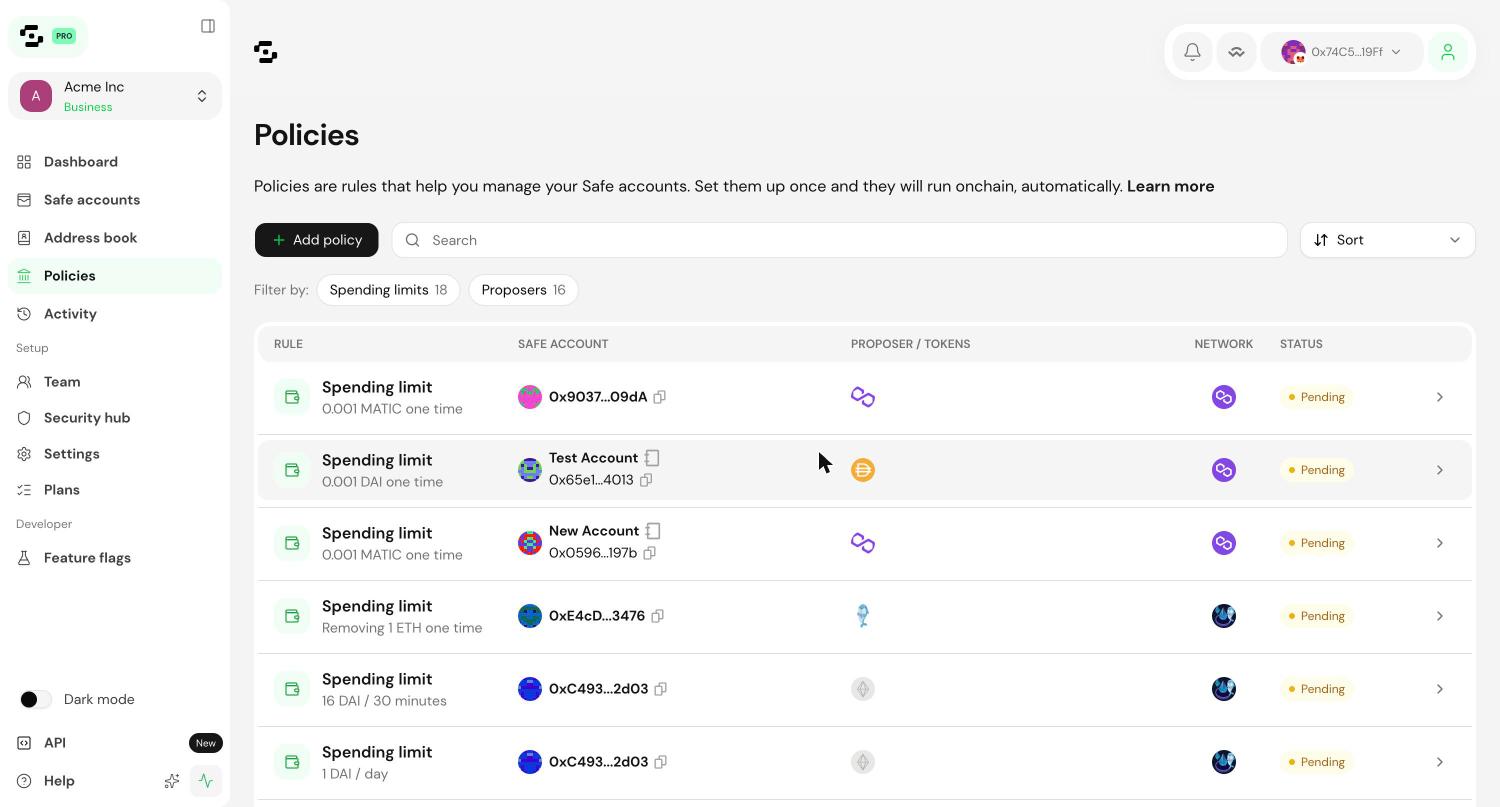This screenshot has height=807, width=1500.
Task: Open API page
Action: (x=55, y=743)
